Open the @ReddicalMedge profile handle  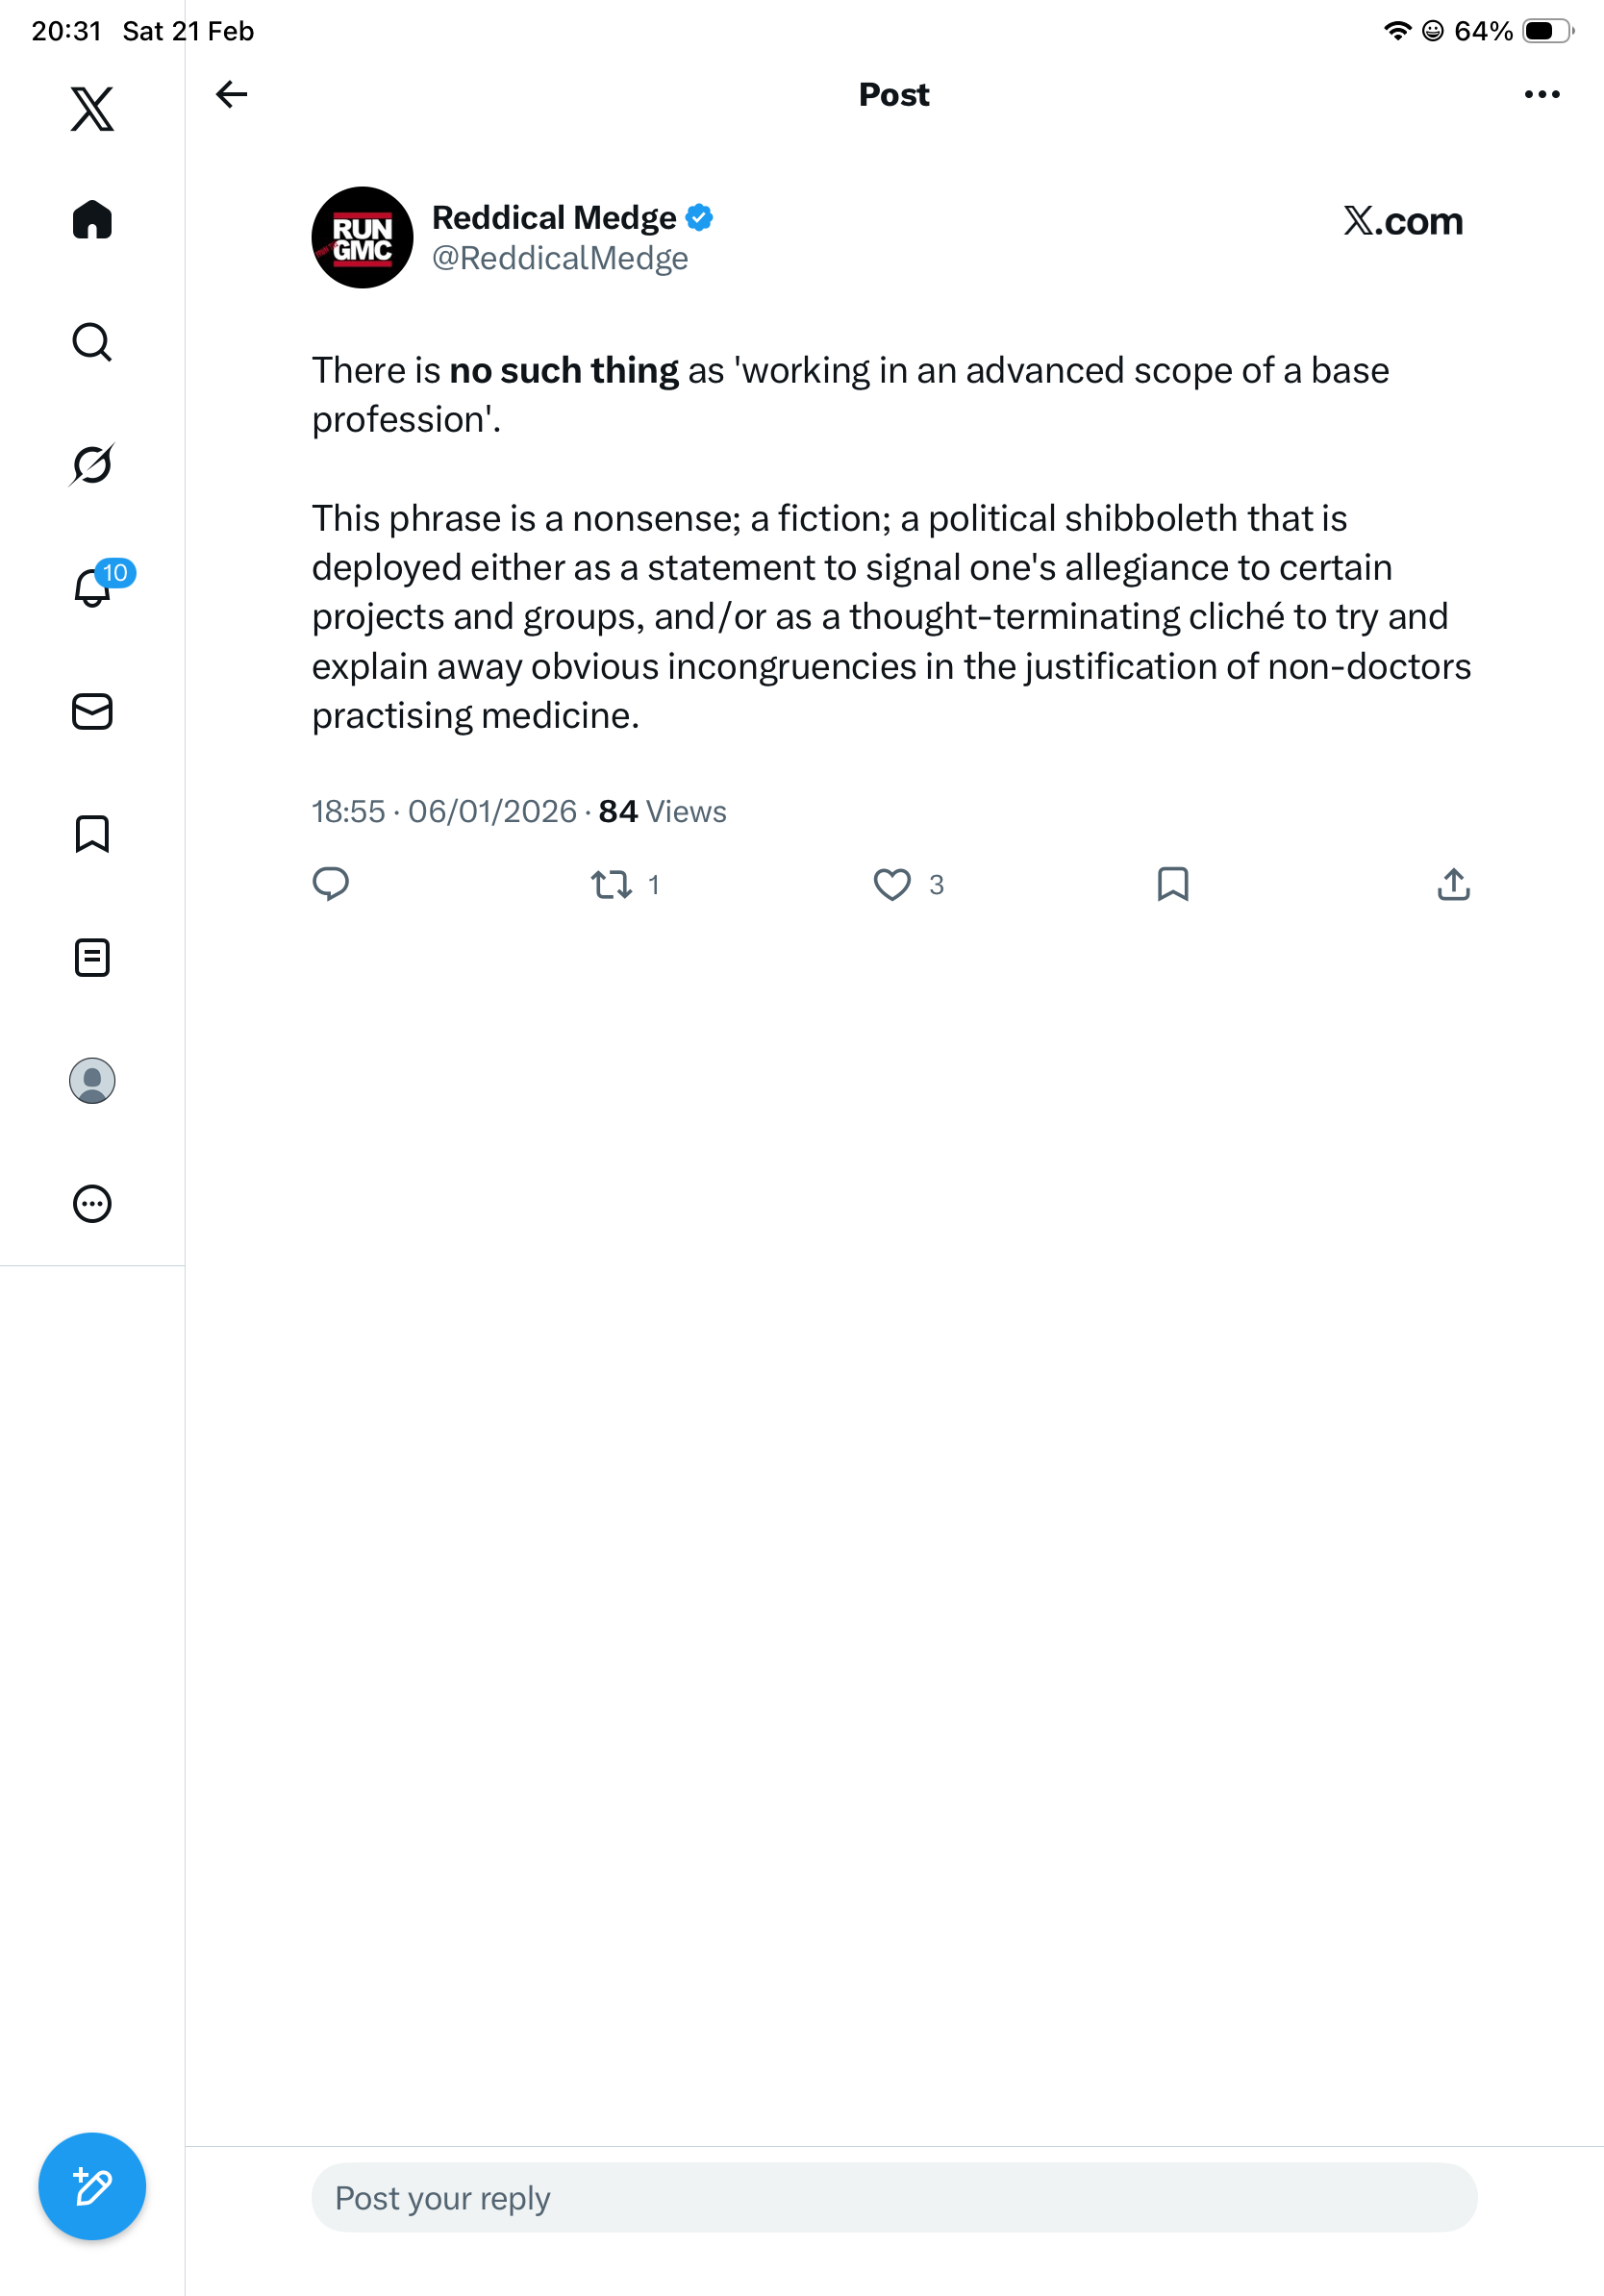click(x=560, y=259)
